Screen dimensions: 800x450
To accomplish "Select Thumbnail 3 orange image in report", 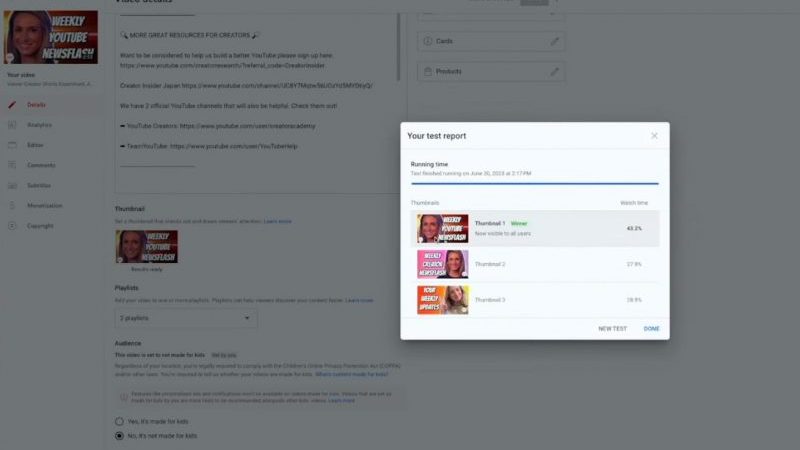I will pos(442,300).
